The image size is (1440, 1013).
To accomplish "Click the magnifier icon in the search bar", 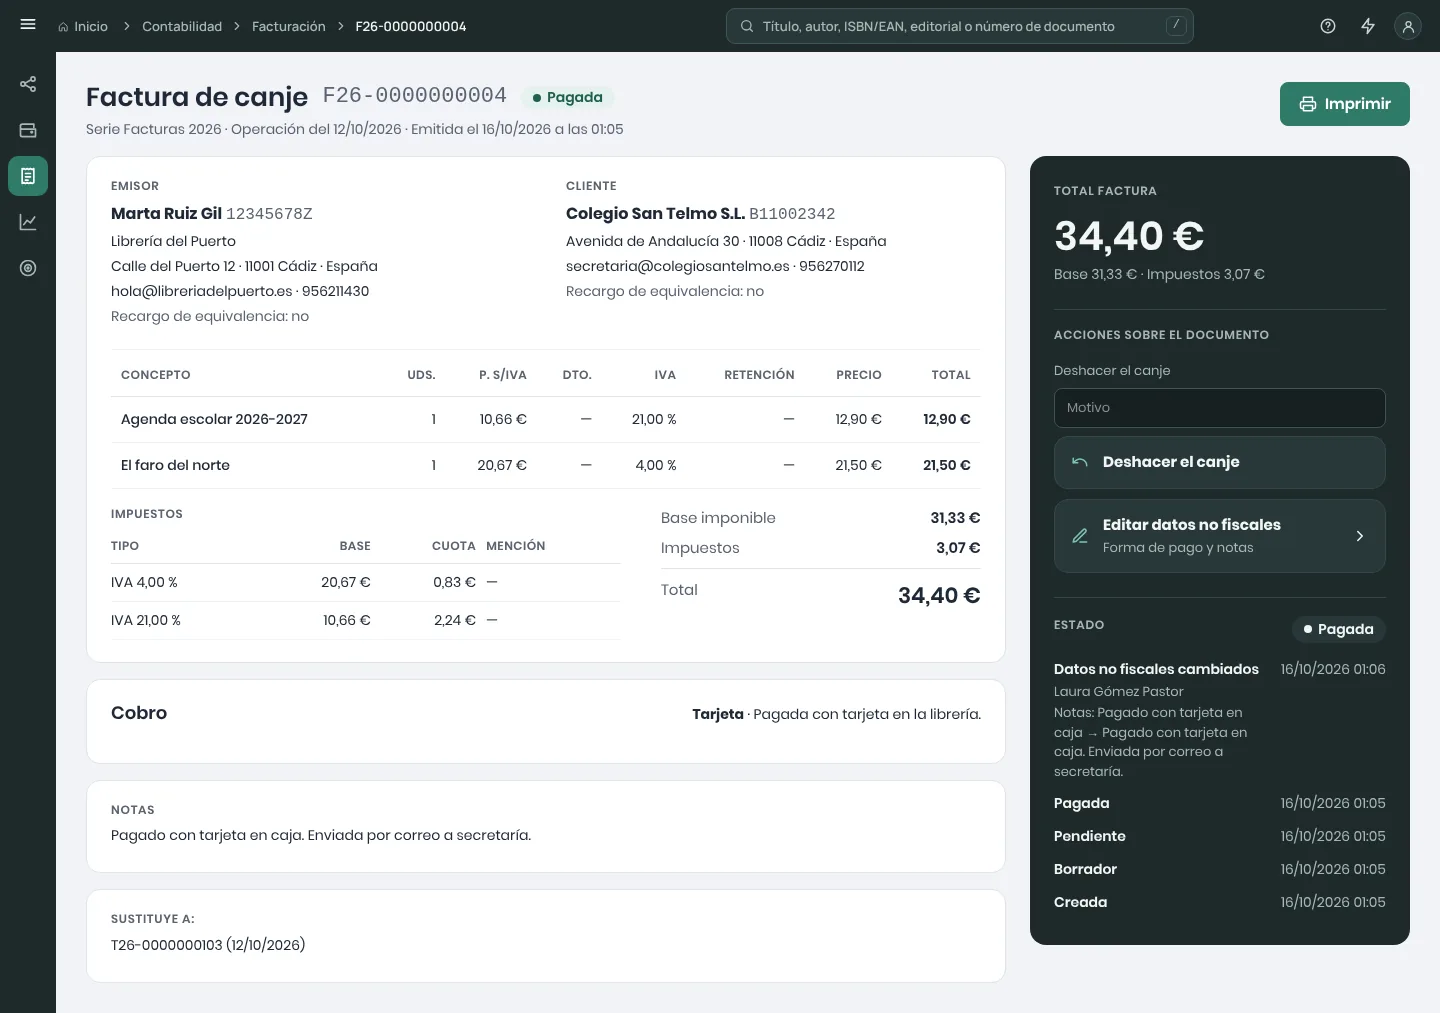I will (747, 26).
